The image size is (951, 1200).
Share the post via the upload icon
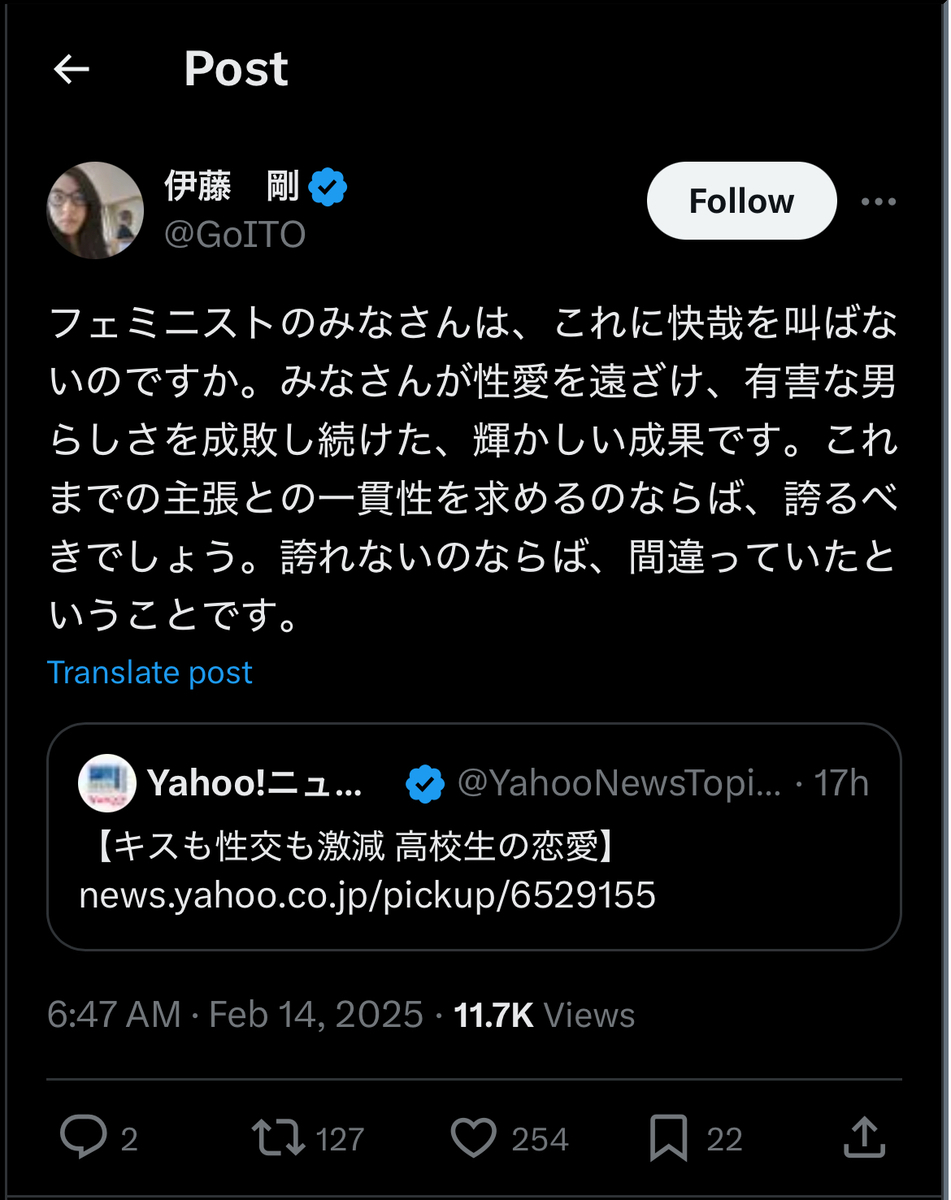[865, 1138]
